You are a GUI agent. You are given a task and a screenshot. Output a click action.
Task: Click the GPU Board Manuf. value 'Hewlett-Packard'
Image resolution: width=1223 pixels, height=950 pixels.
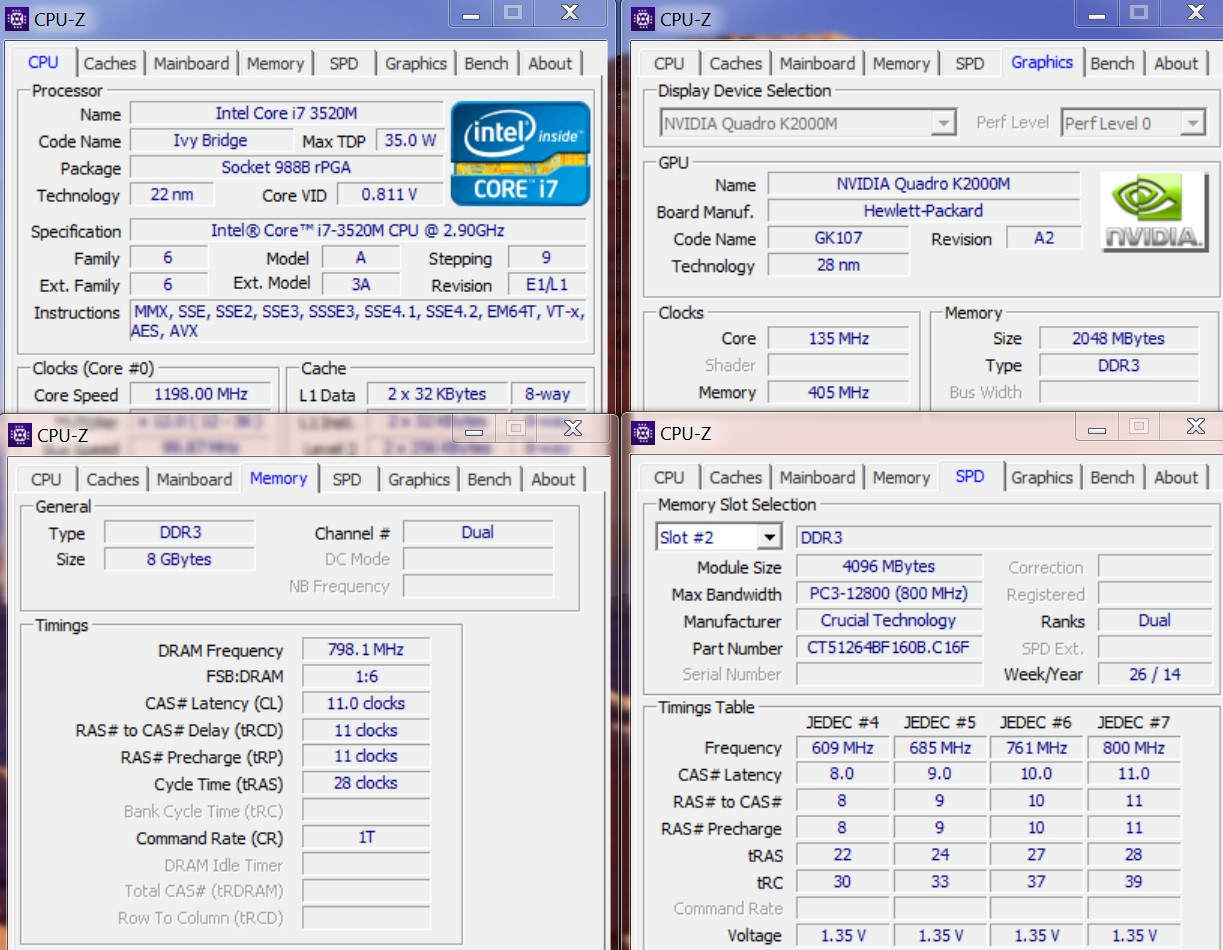923,211
